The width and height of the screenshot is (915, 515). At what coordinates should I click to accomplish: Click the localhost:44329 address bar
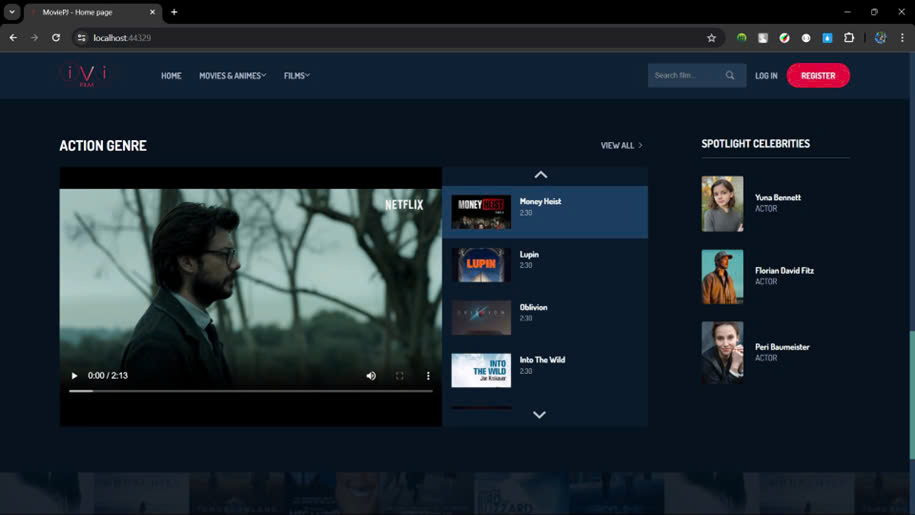[397, 37]
